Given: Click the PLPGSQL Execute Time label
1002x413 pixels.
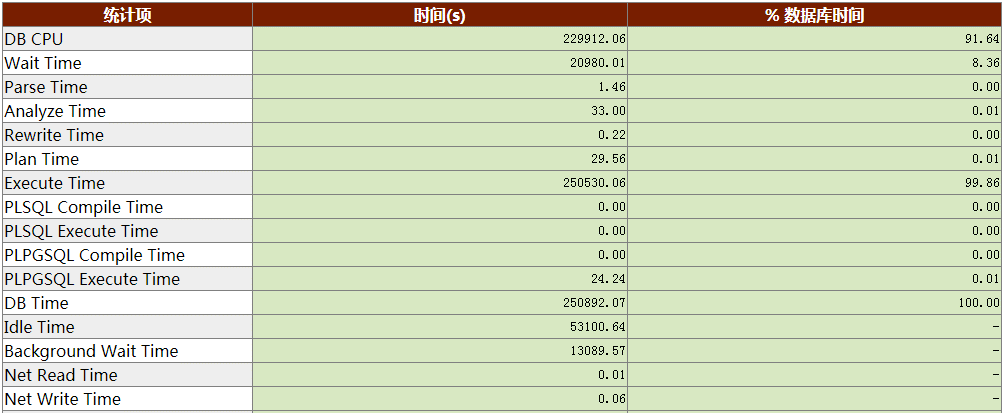Looking at the screenshot, I should (x=92, y=279).
